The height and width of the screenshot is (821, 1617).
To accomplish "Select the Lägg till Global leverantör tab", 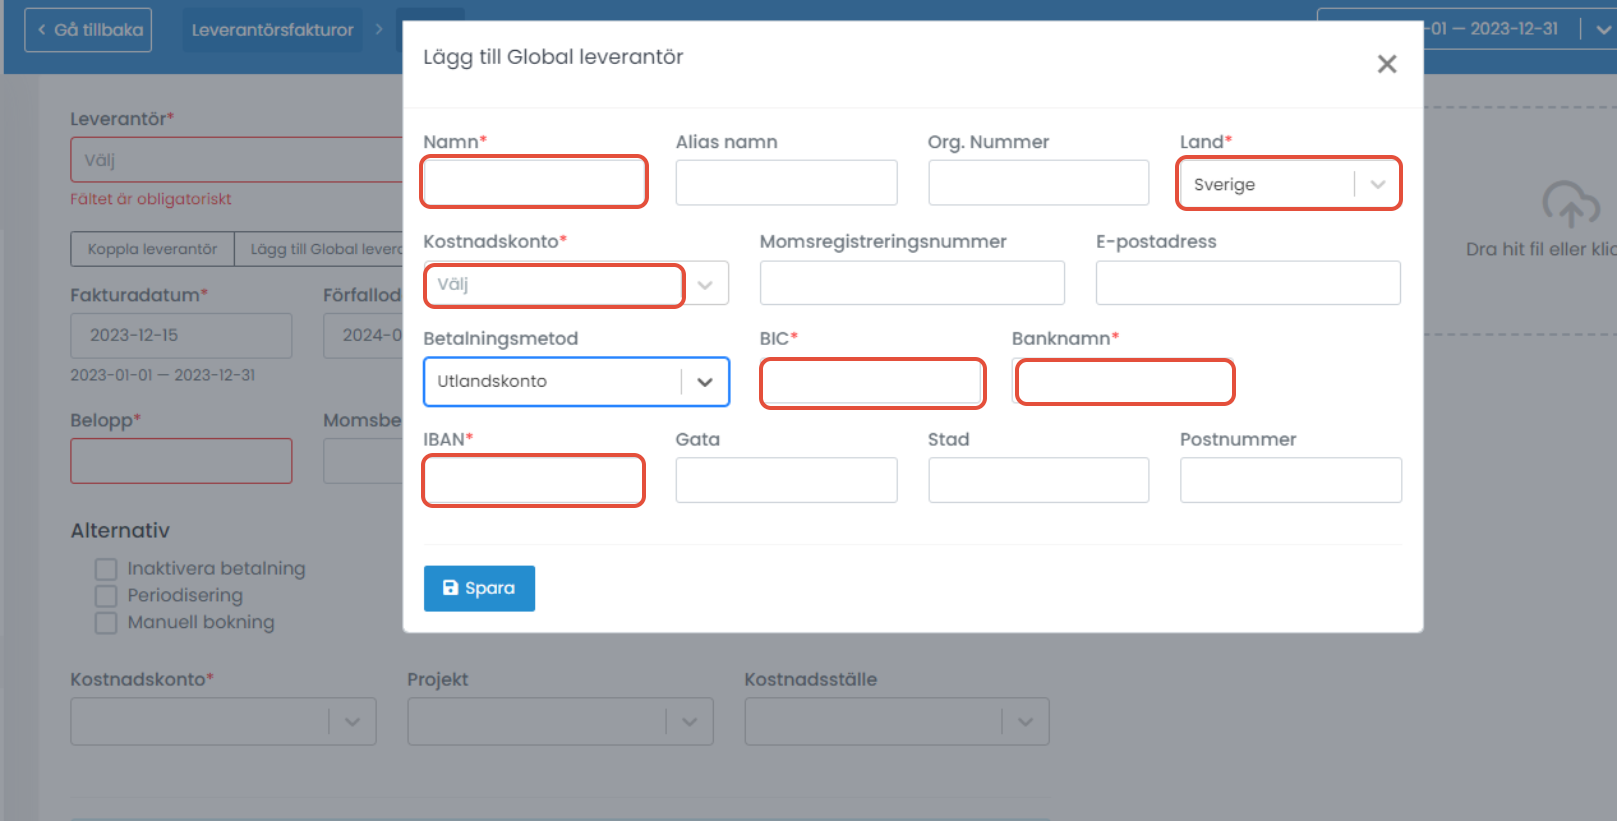I will [319, 249].
